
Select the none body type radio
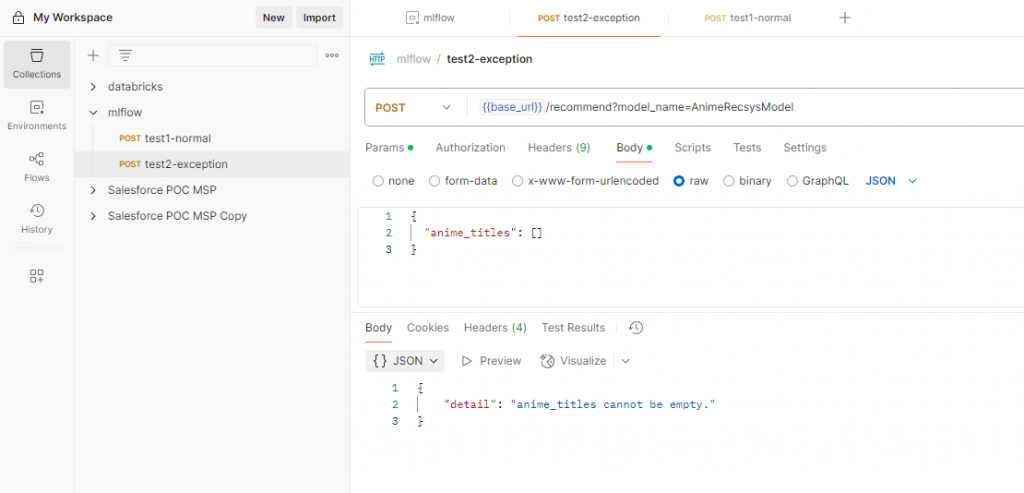[x=378, y=181]
